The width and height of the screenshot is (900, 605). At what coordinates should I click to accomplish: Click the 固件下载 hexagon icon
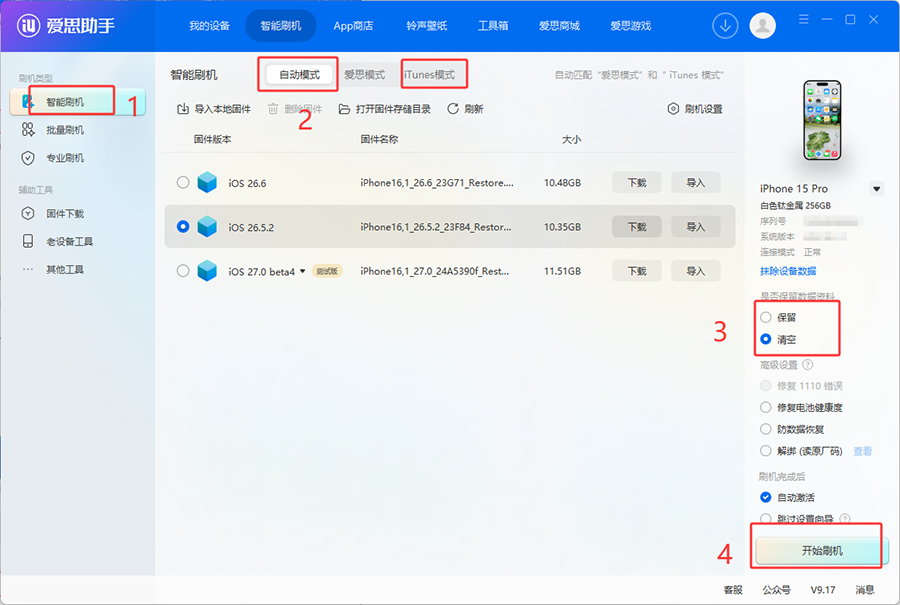click(x=28, y=214)
